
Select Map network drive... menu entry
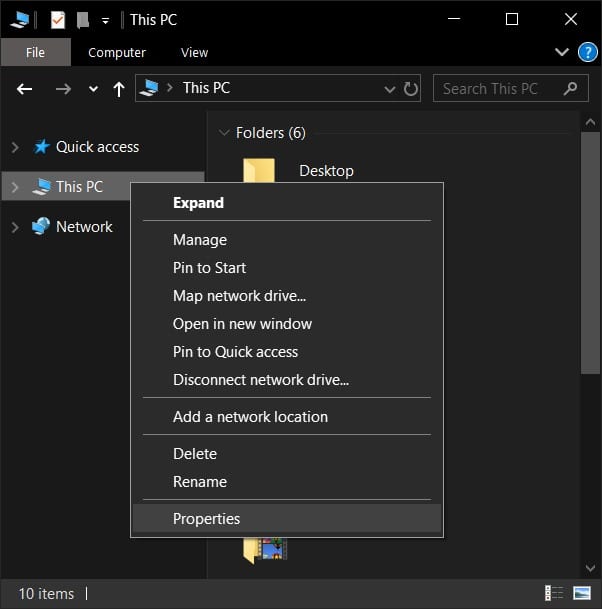pos(239,296)
